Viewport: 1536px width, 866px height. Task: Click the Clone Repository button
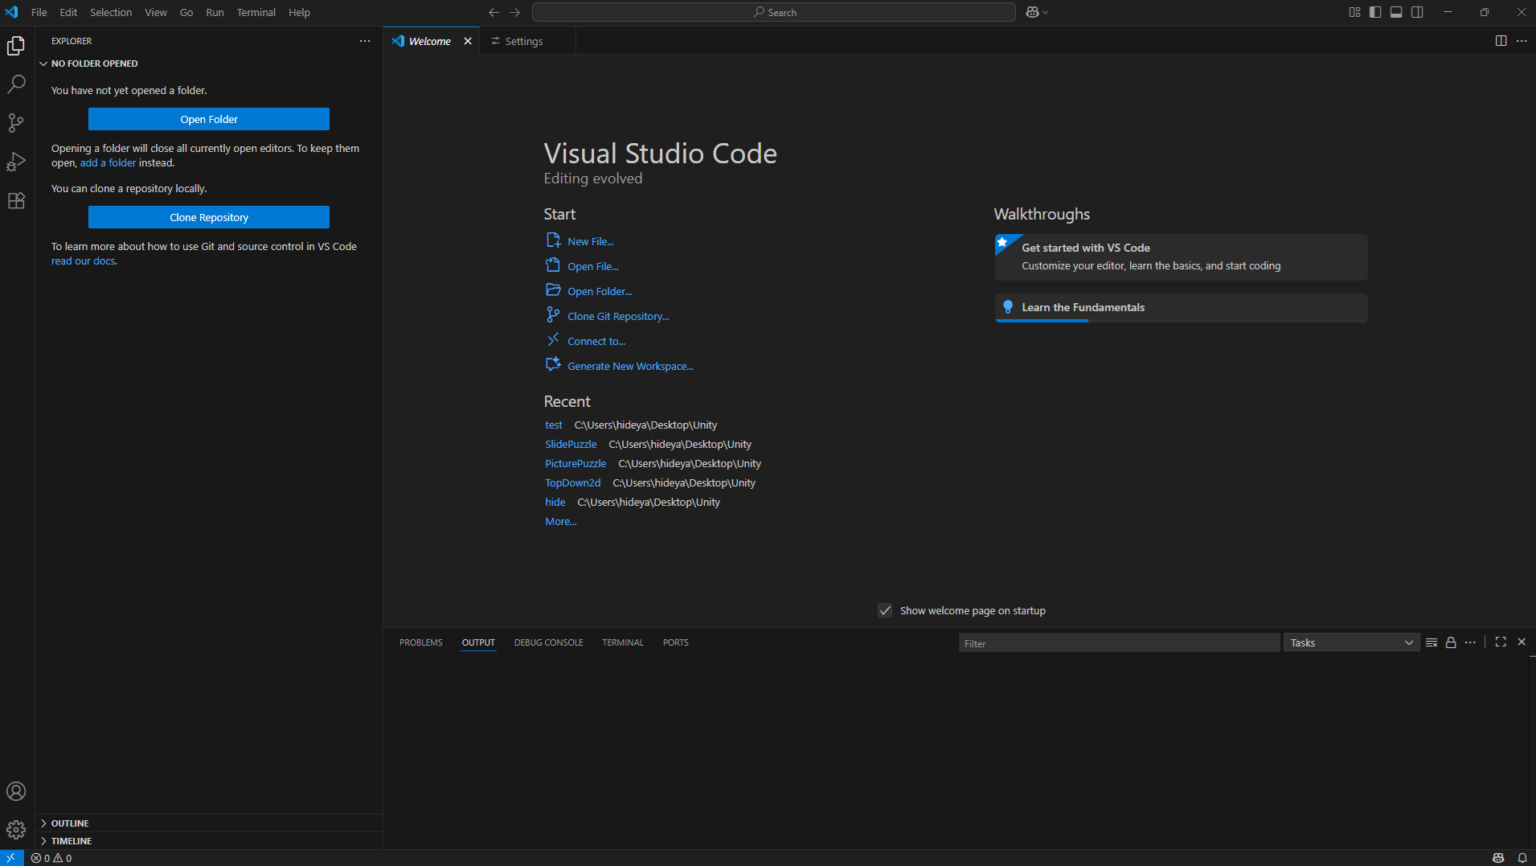208,217
